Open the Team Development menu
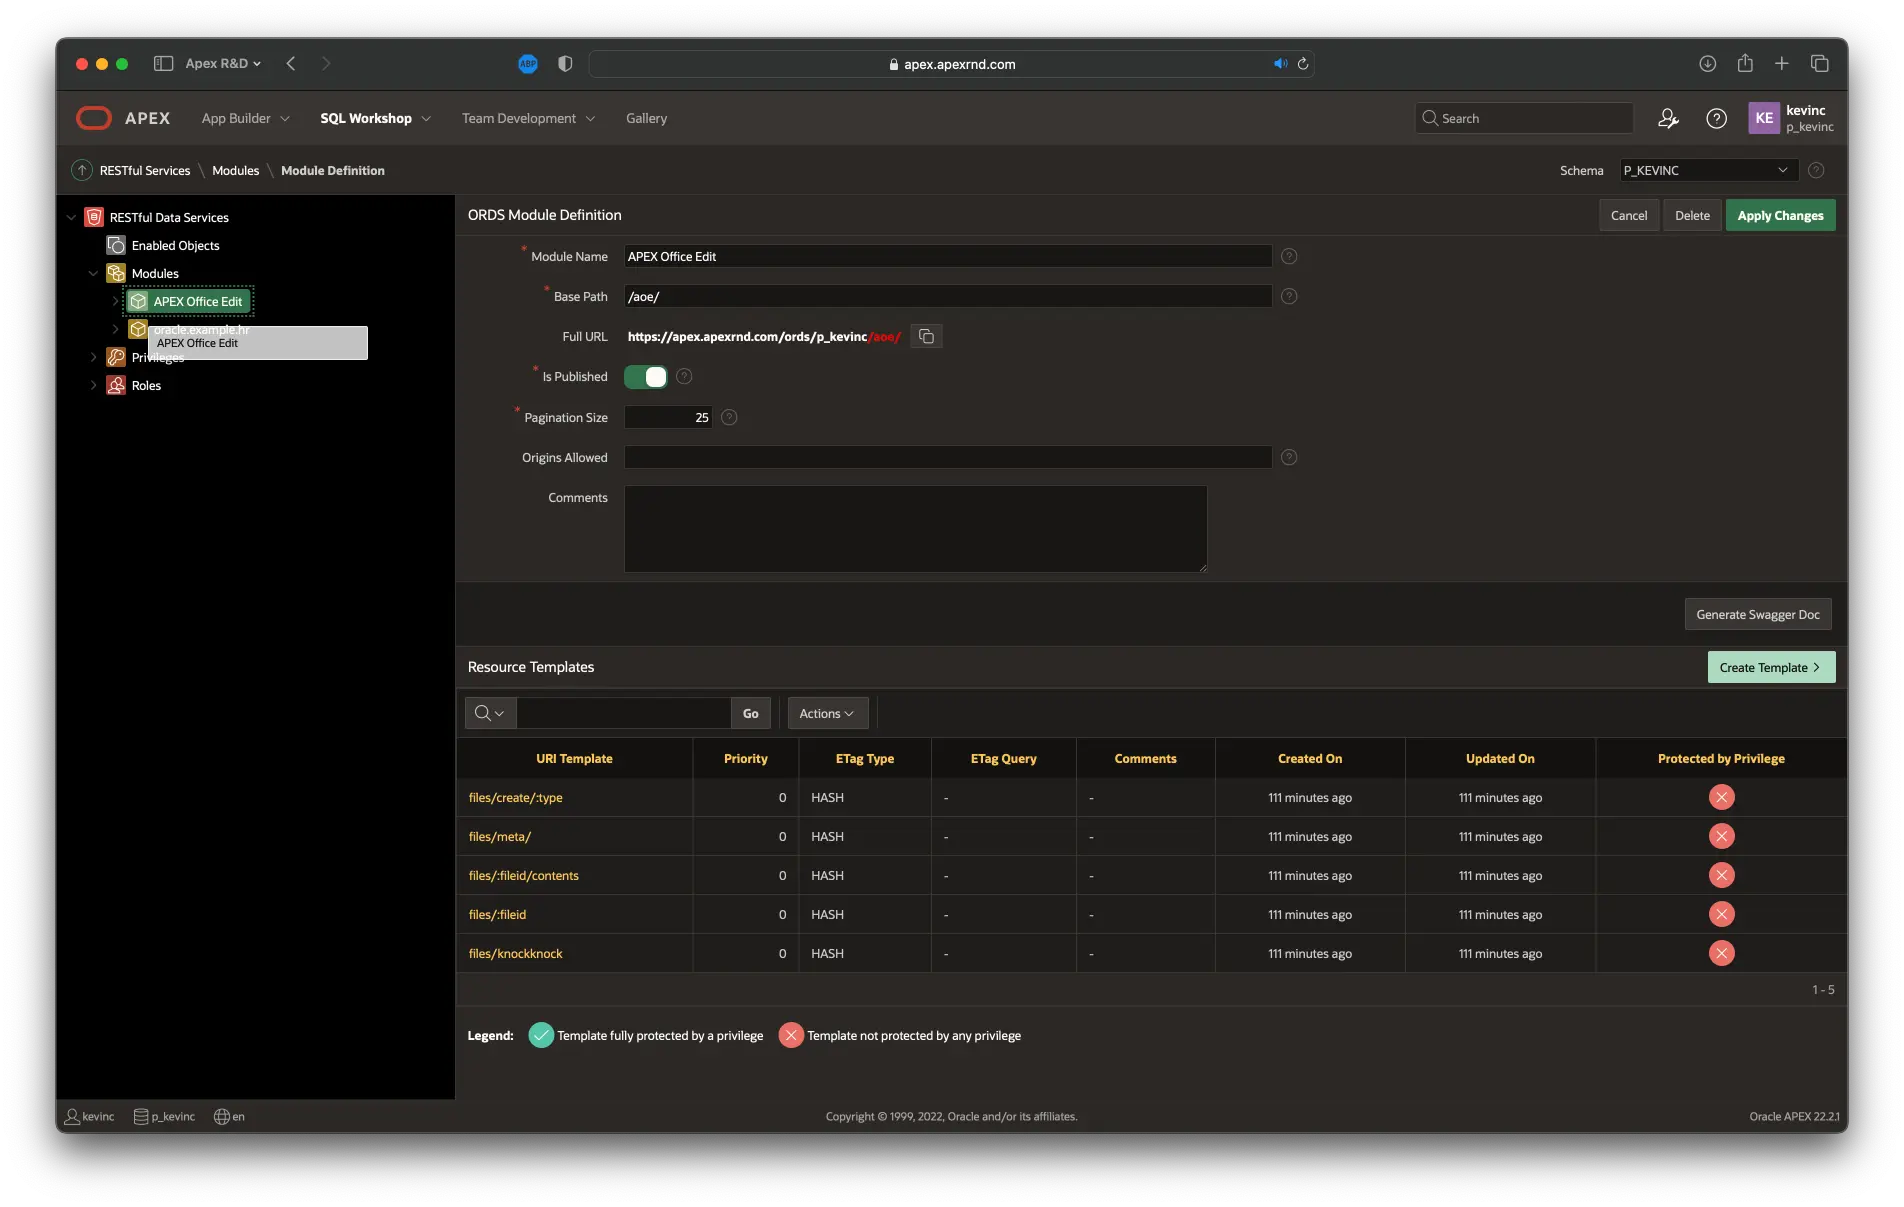Viewport: 1904px width, 1207px height. click(x=528, y=118)
